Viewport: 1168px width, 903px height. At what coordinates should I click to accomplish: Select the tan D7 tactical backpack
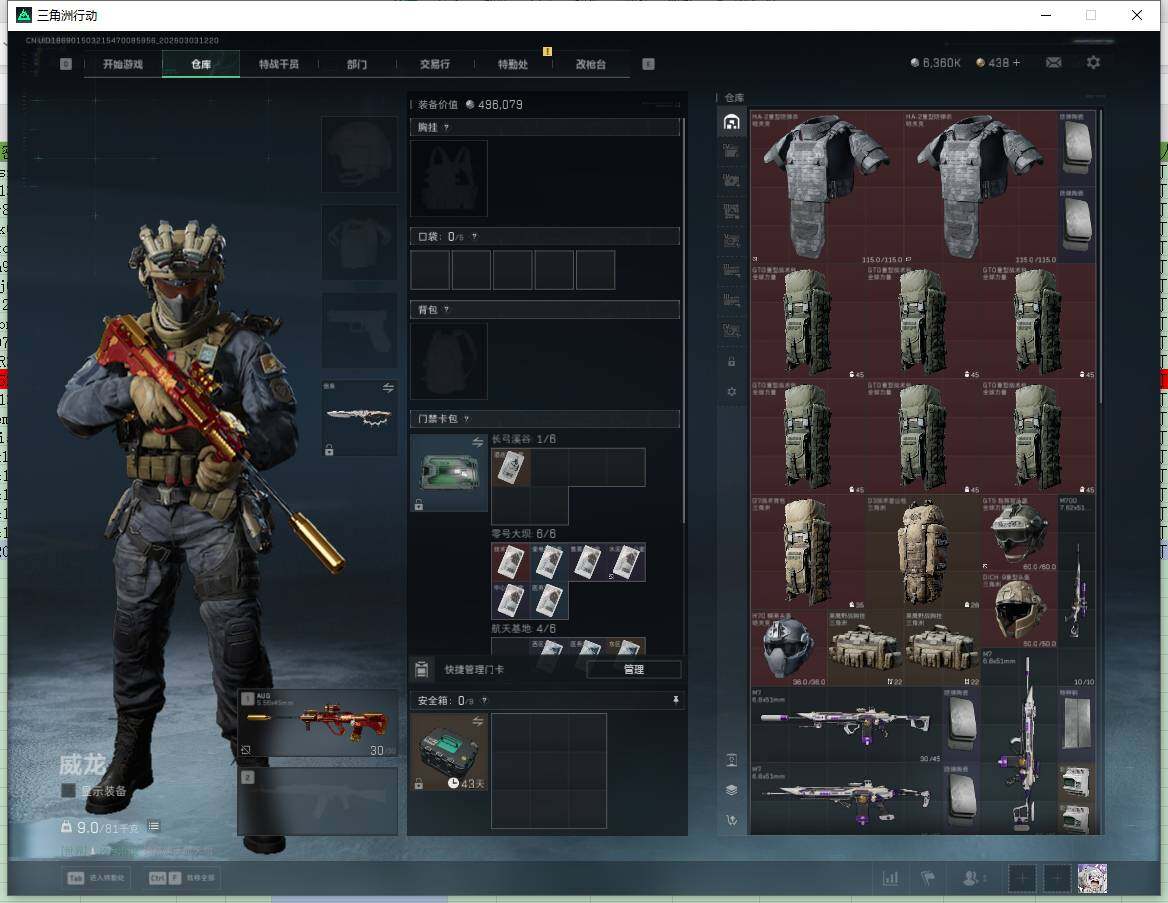point(808,552)
